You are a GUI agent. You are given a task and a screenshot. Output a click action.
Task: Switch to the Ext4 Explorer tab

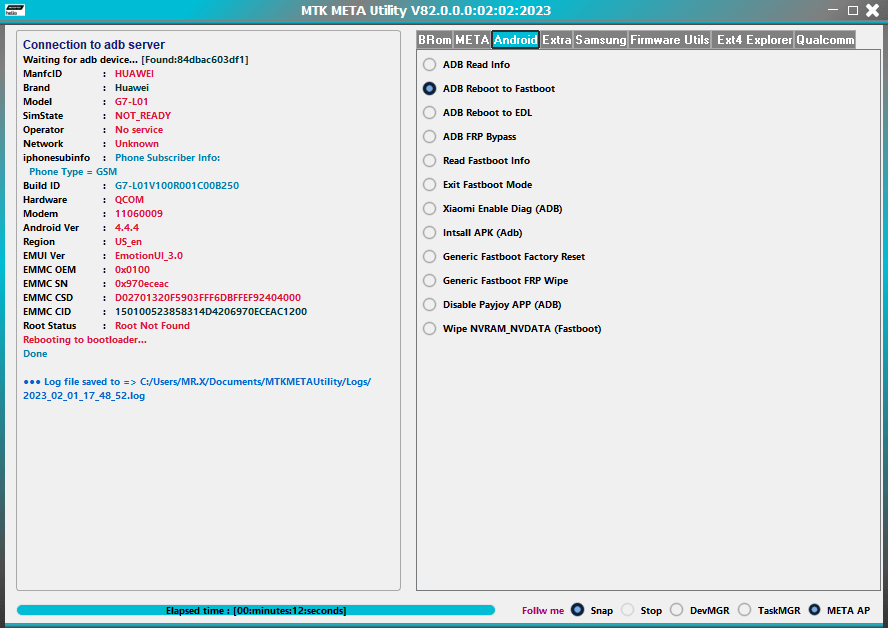point(753,40)
